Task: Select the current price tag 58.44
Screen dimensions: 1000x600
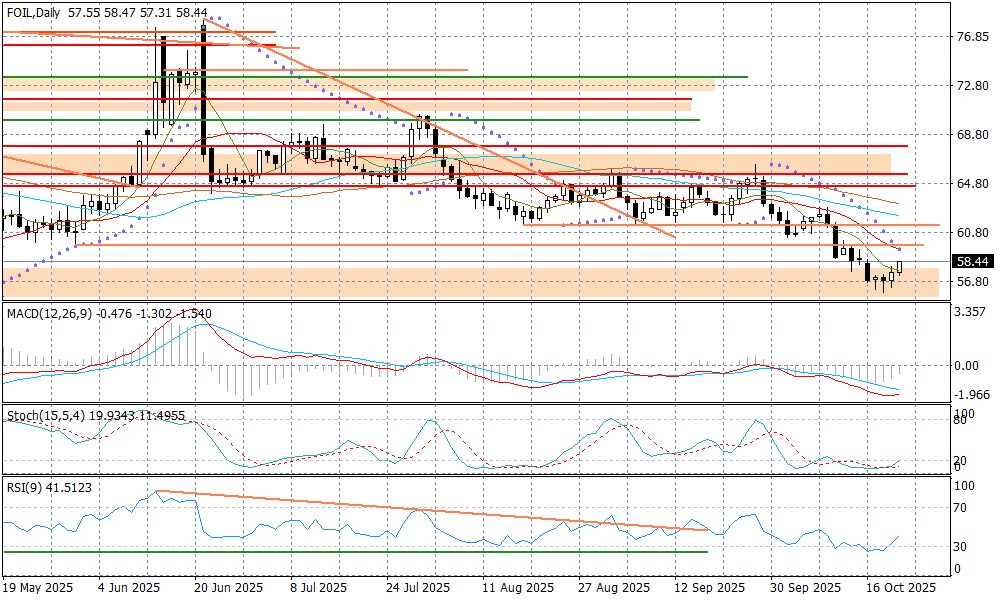Action: 972,261
